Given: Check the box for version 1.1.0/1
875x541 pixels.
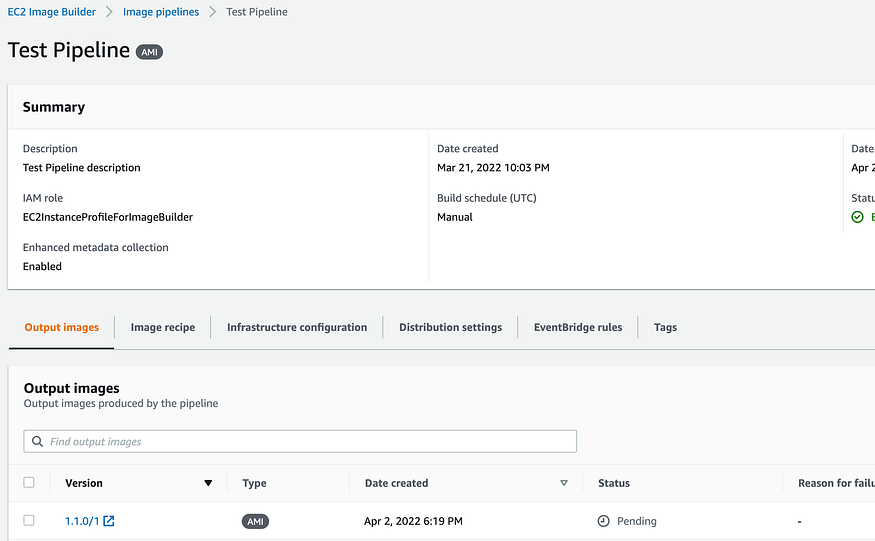Looking at the screenshot, I should click(29, 520).
